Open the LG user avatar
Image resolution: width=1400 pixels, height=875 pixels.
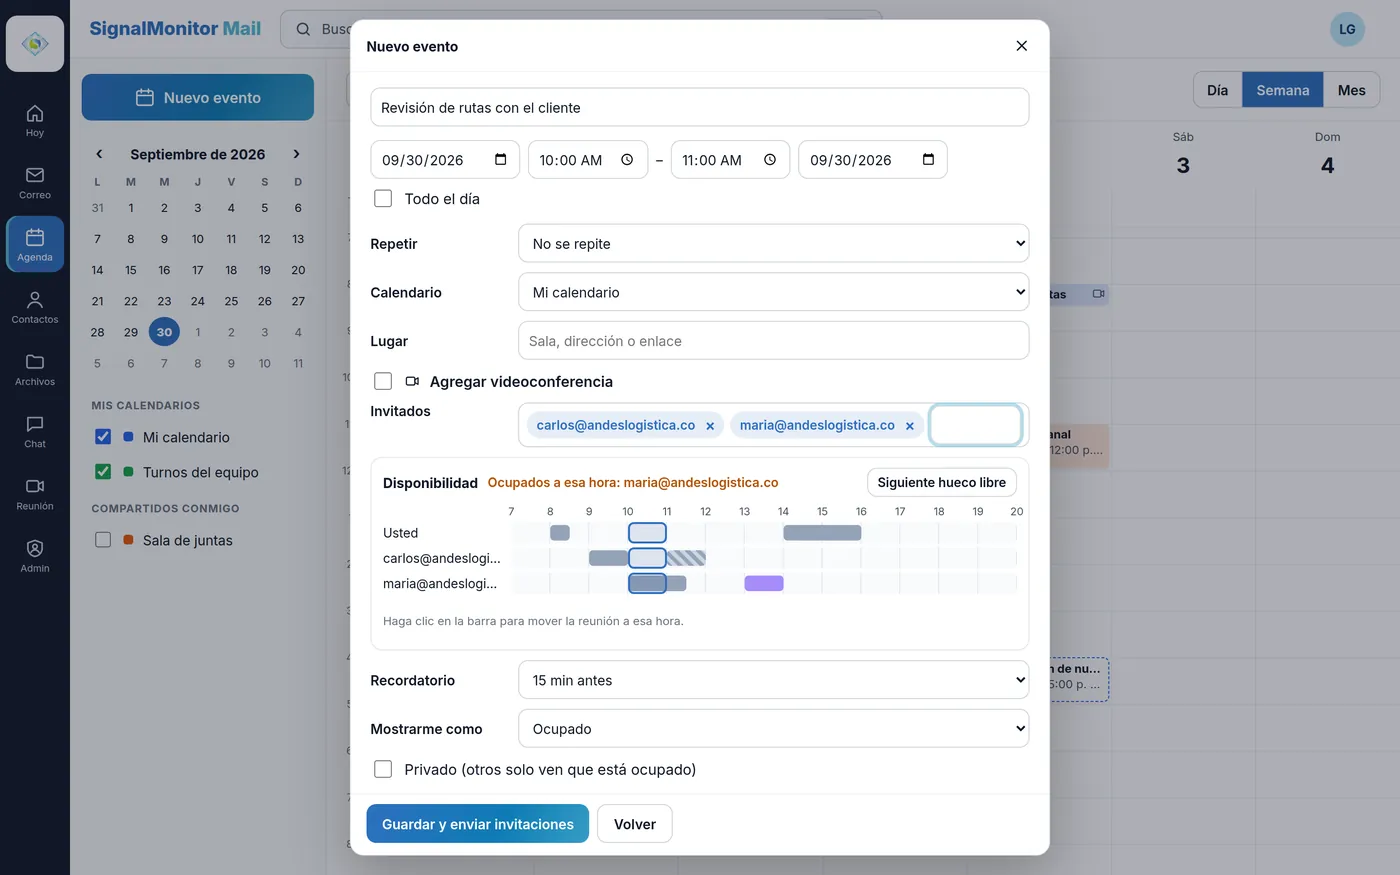1347,29
